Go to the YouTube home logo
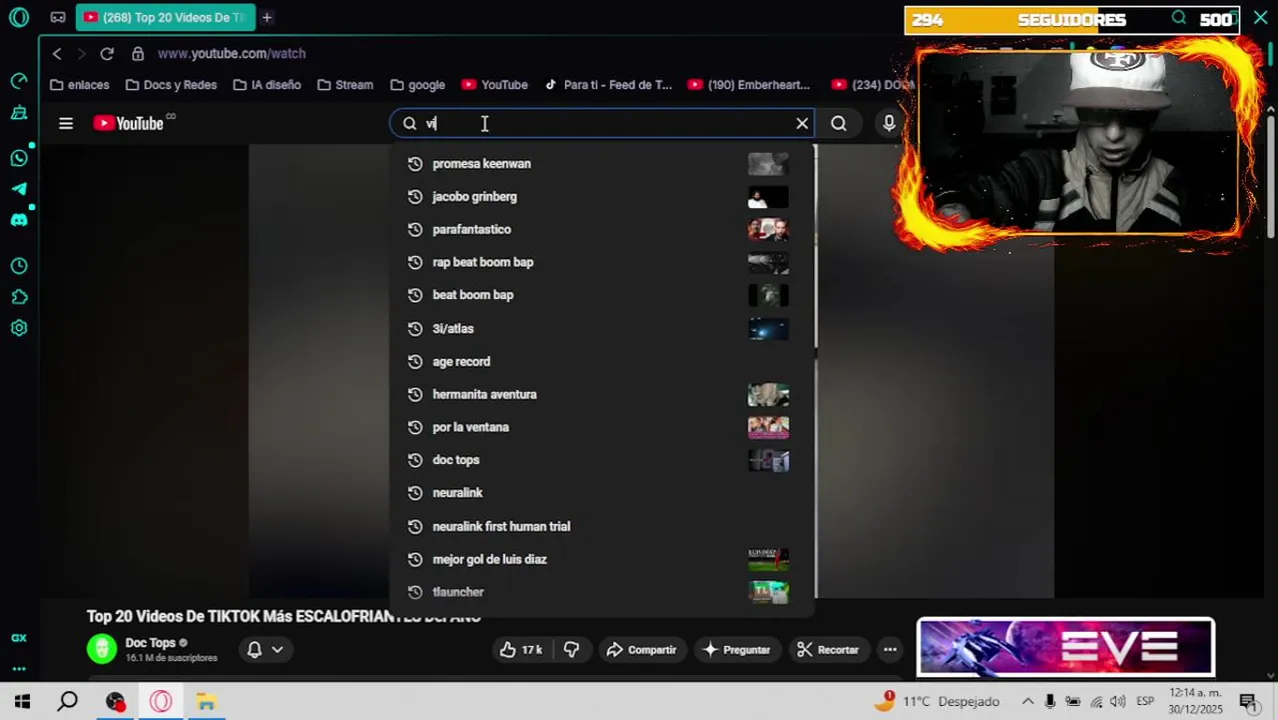The image size is (1278, 720). click(x=129, y=123)
